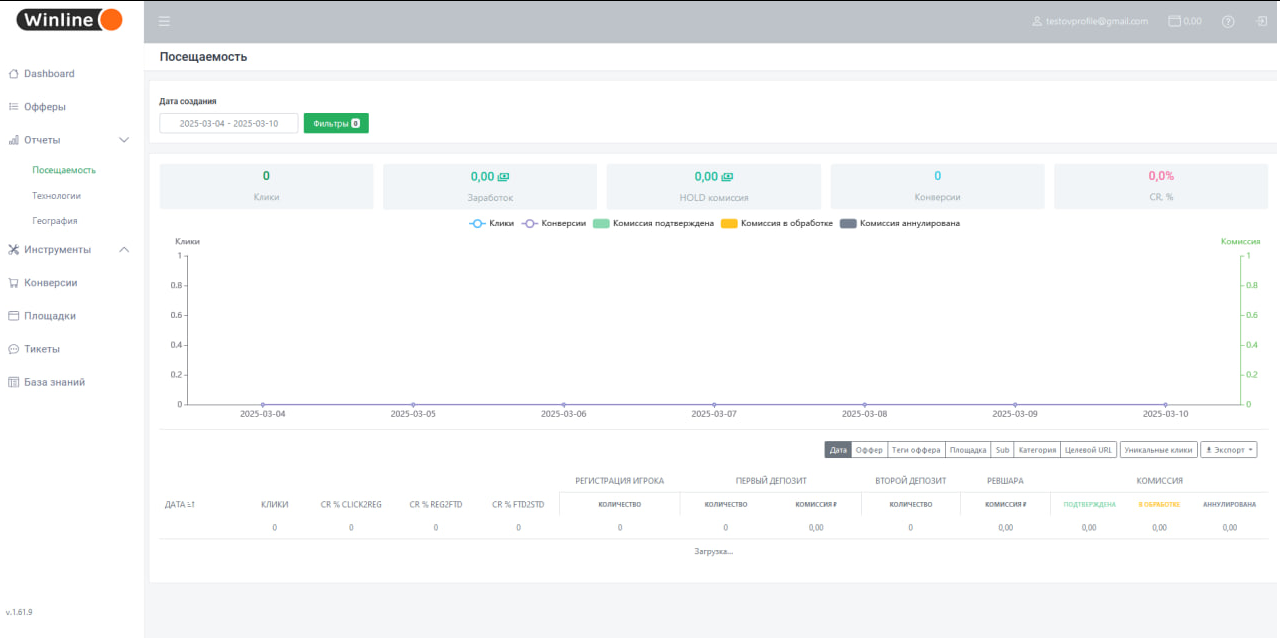Open Dashboard from the sidebar
Screen dimensions: 1280x638
coord(49,74)
